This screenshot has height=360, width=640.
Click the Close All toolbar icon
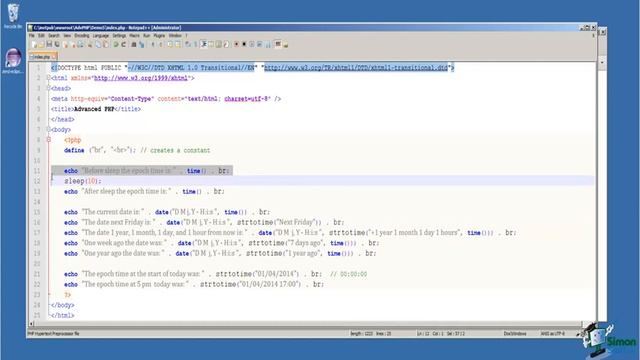point(73,44)
